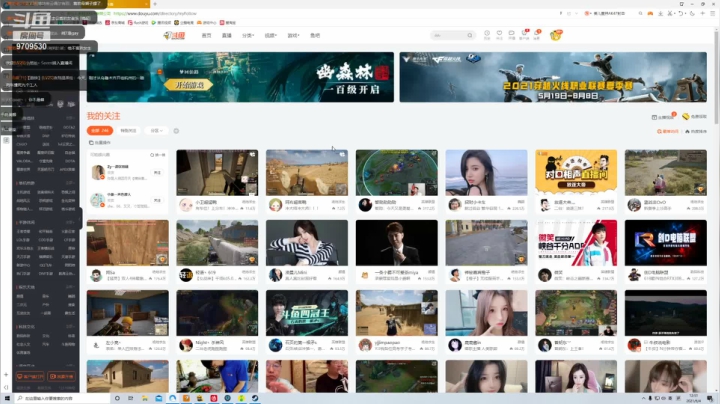Image resolution: width=720 pixels, height=404 pixels.
Task: Open the man-in-black-suit stream thumbnail
Action: tap(397, 243)
